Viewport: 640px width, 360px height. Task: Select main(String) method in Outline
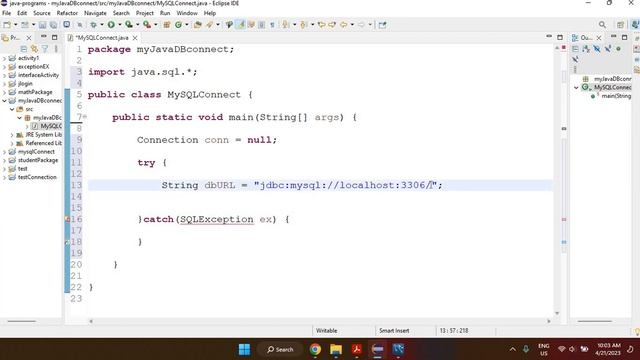tap(616, 96)
